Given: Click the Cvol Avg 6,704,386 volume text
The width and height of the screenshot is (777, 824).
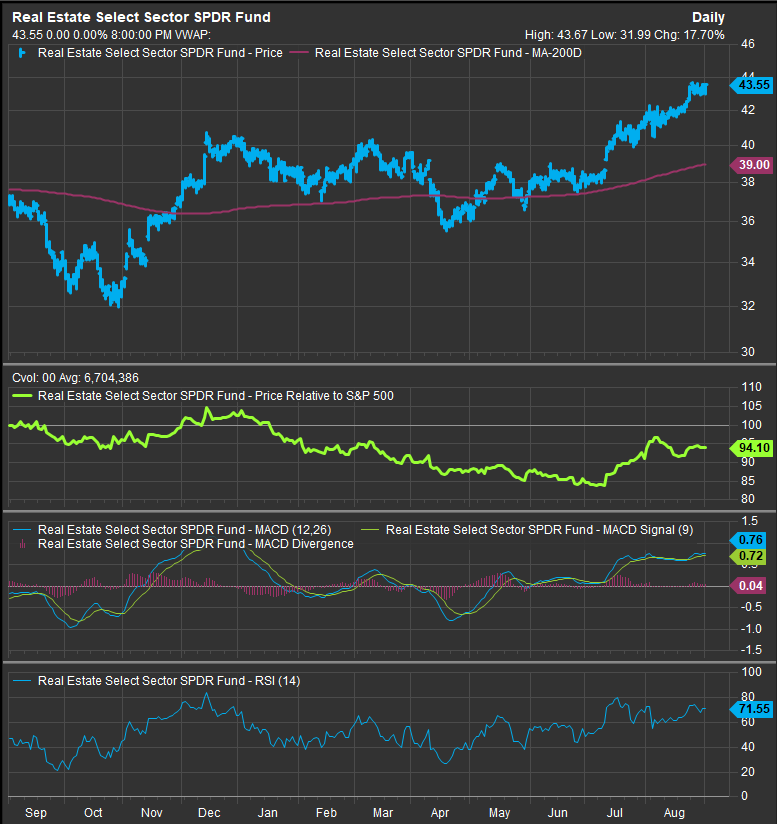Looking at the screenshot, I should pos(75,378).
